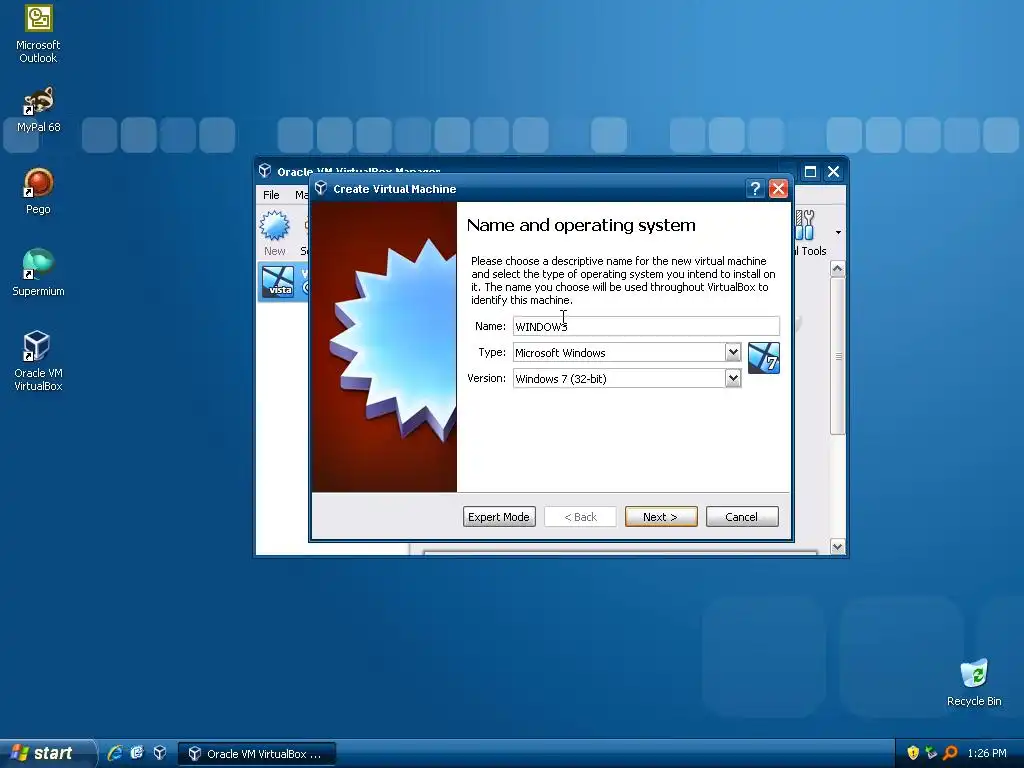This screenshot has height=768, width=1024.
Task: Launch Supermium from the desktop
Action: coord(38,273)
